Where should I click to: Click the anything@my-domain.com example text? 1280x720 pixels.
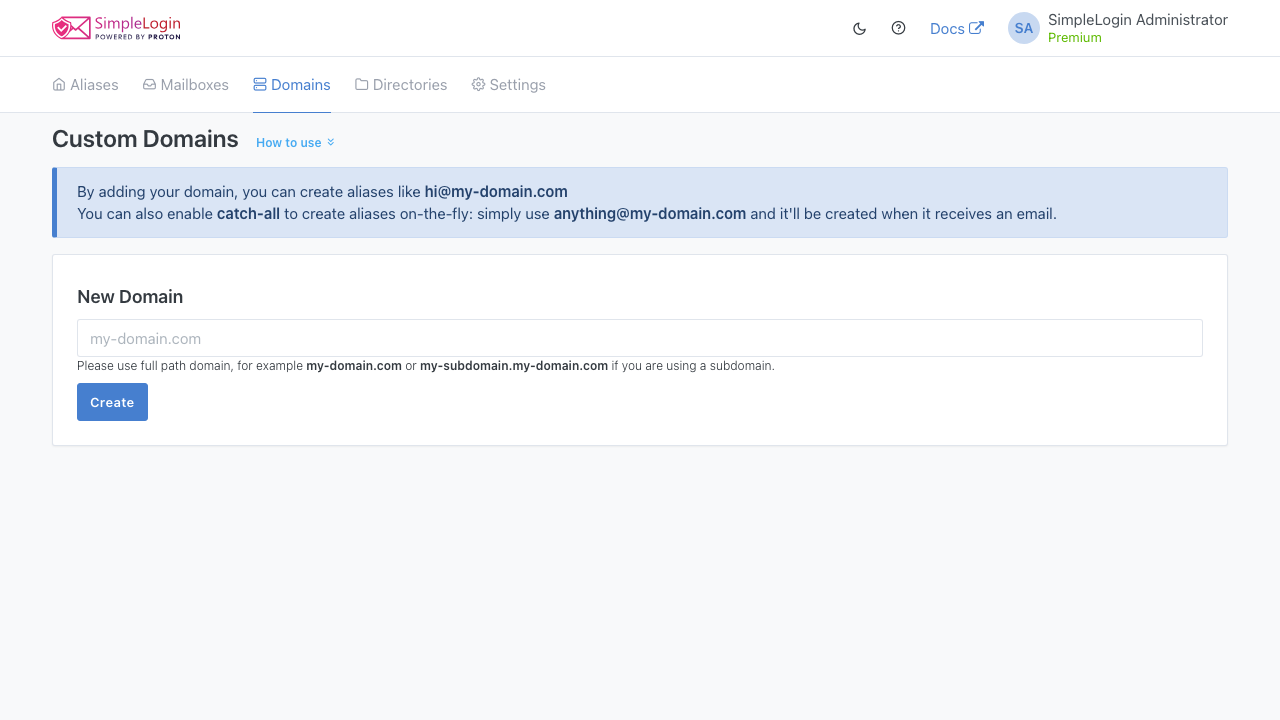click(650, 214)
